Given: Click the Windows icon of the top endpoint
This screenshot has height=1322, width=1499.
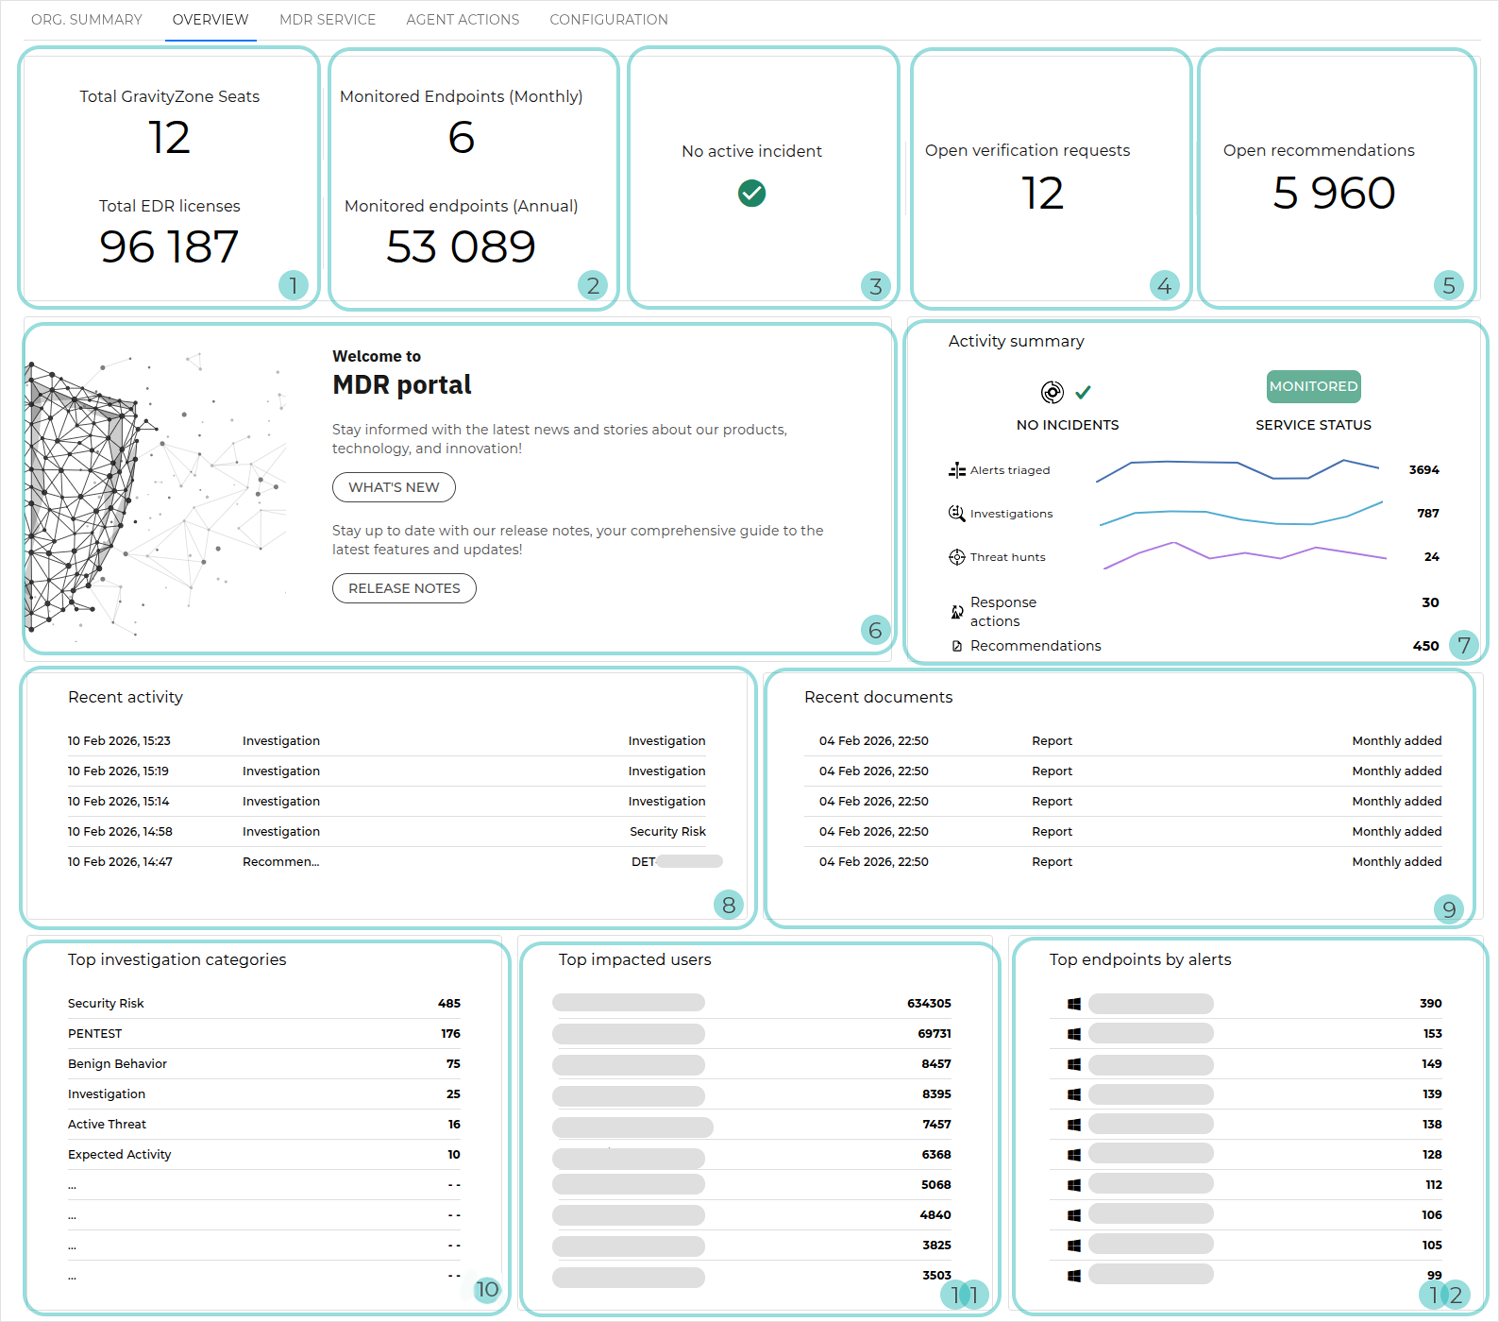Looking at the screenshot, I should [1074, 1003].
